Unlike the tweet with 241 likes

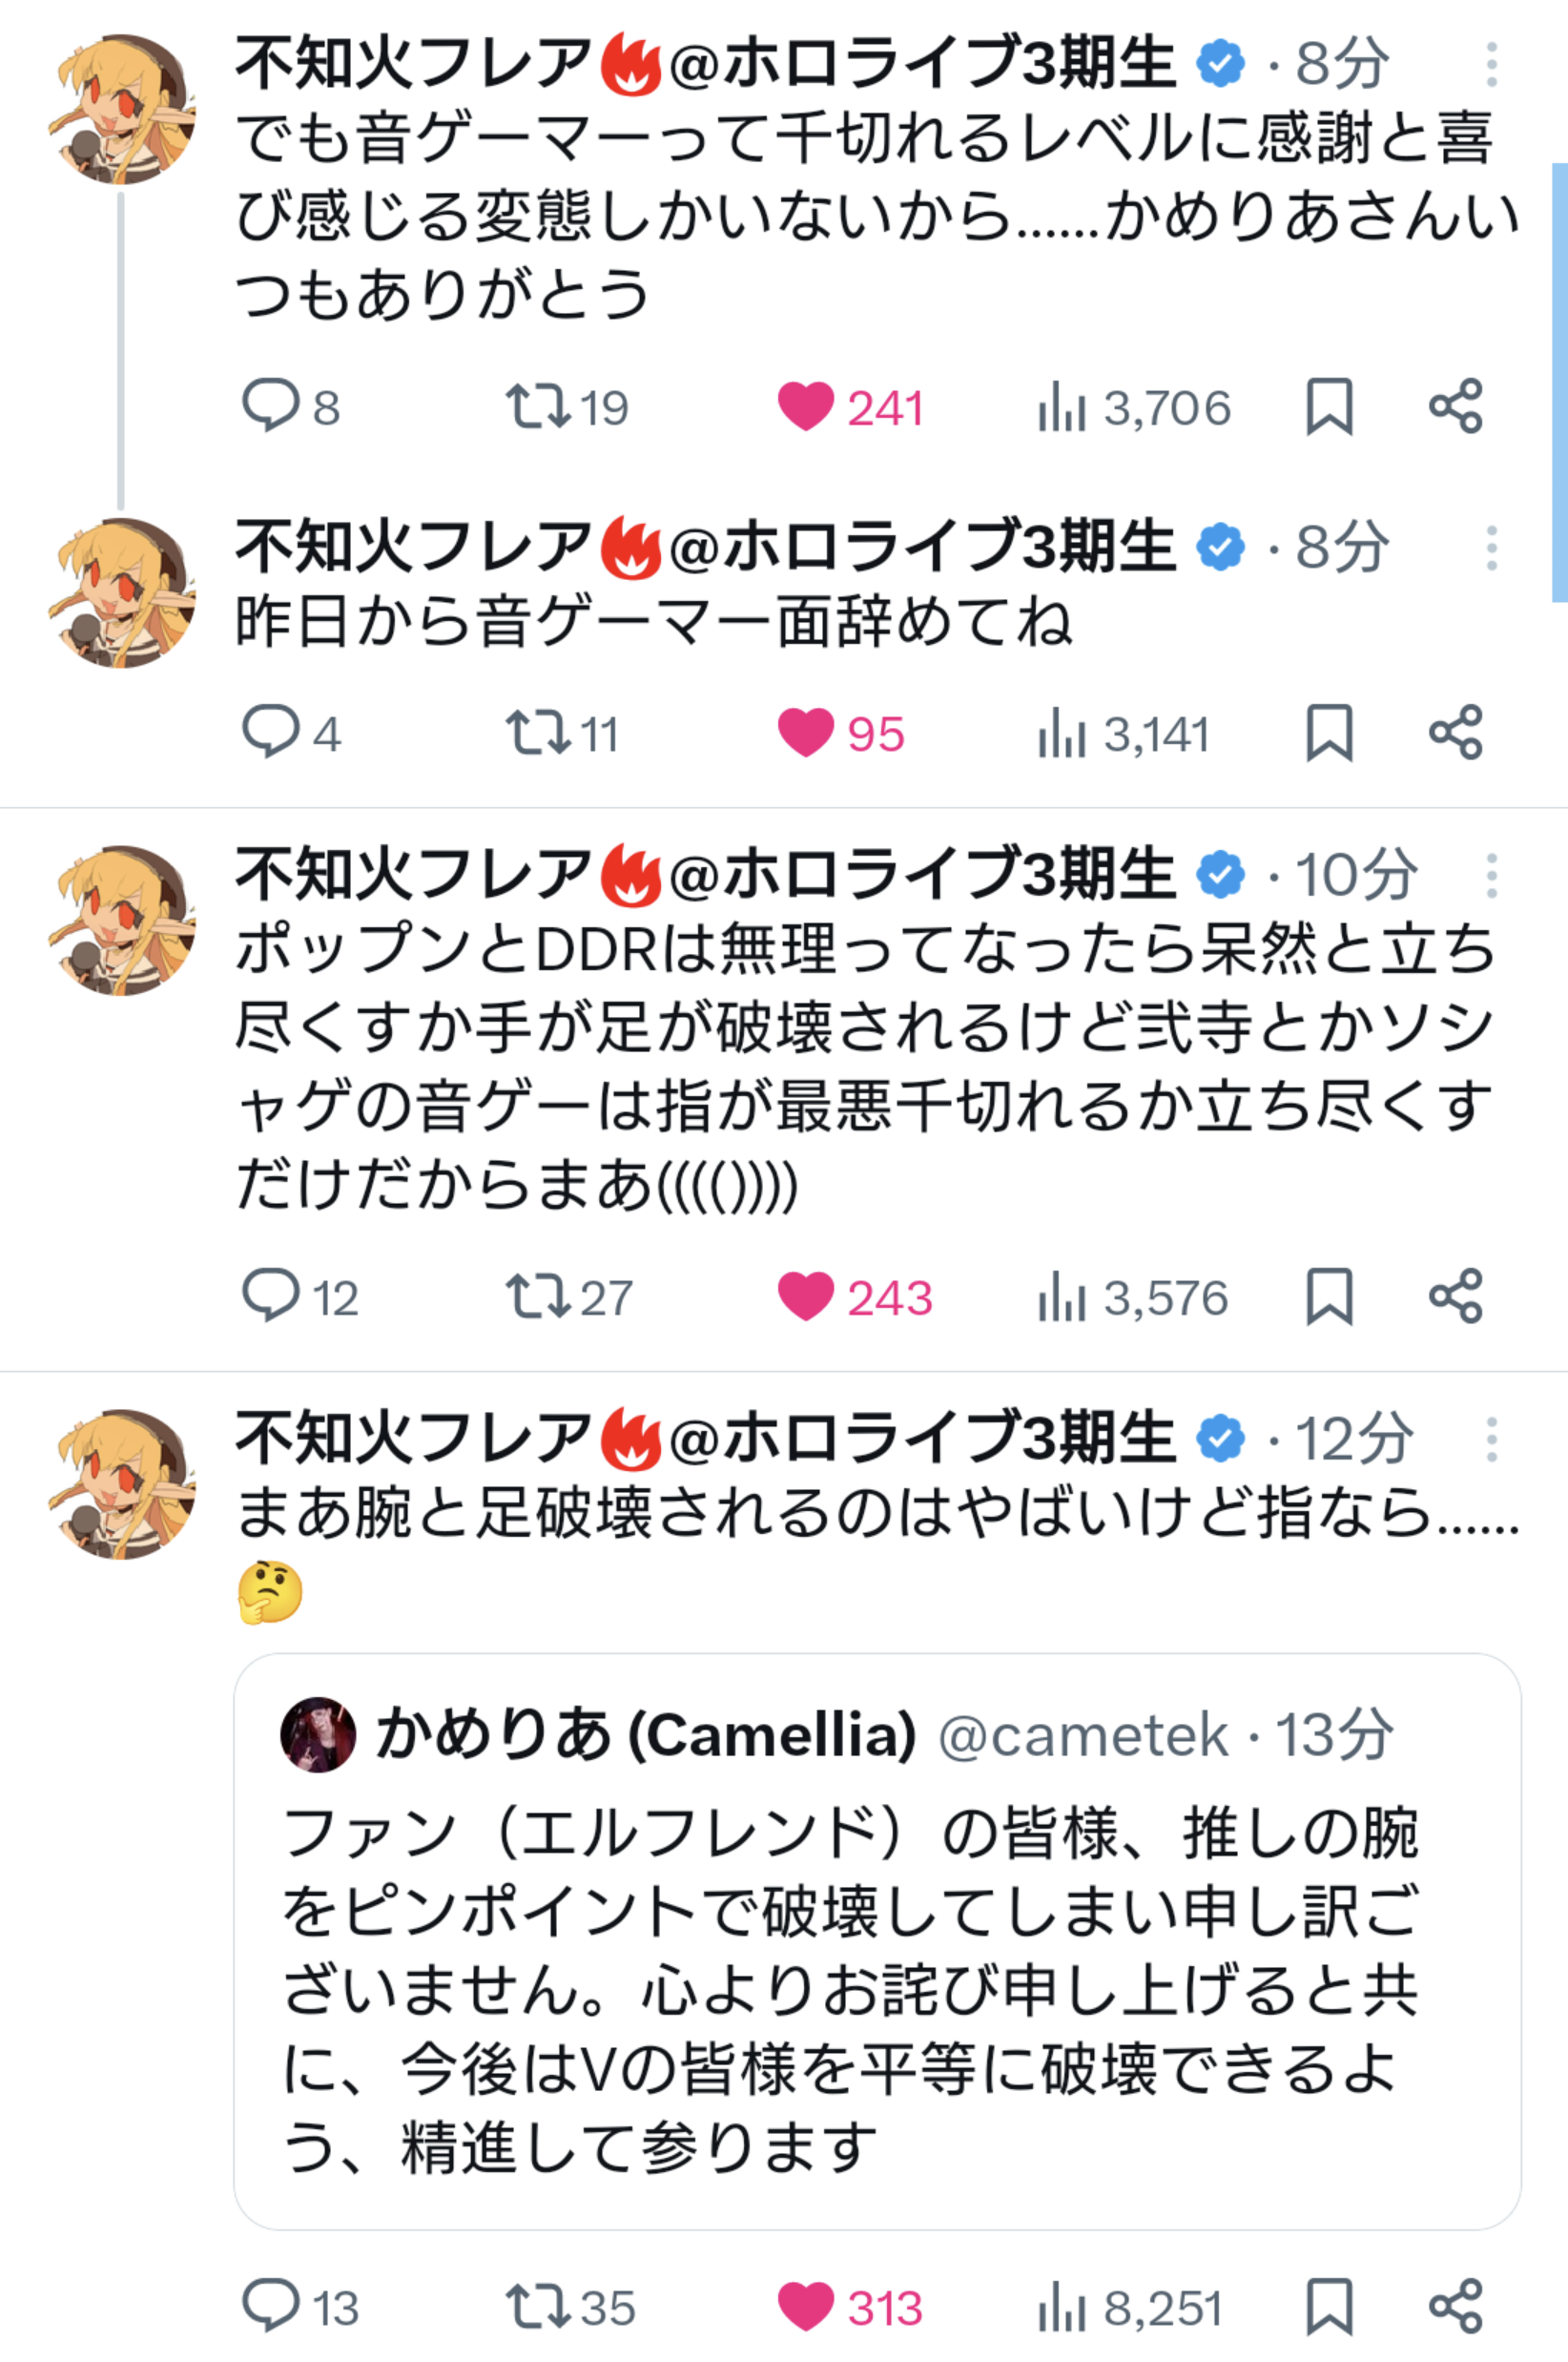coord(806,406)
